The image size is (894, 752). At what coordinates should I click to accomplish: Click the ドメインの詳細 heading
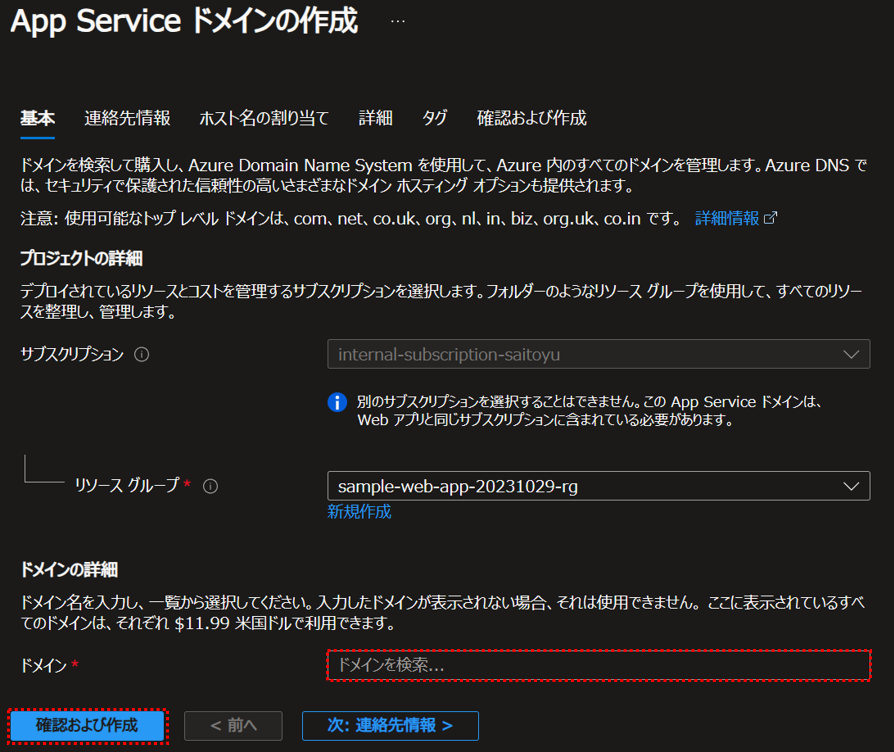69,570
